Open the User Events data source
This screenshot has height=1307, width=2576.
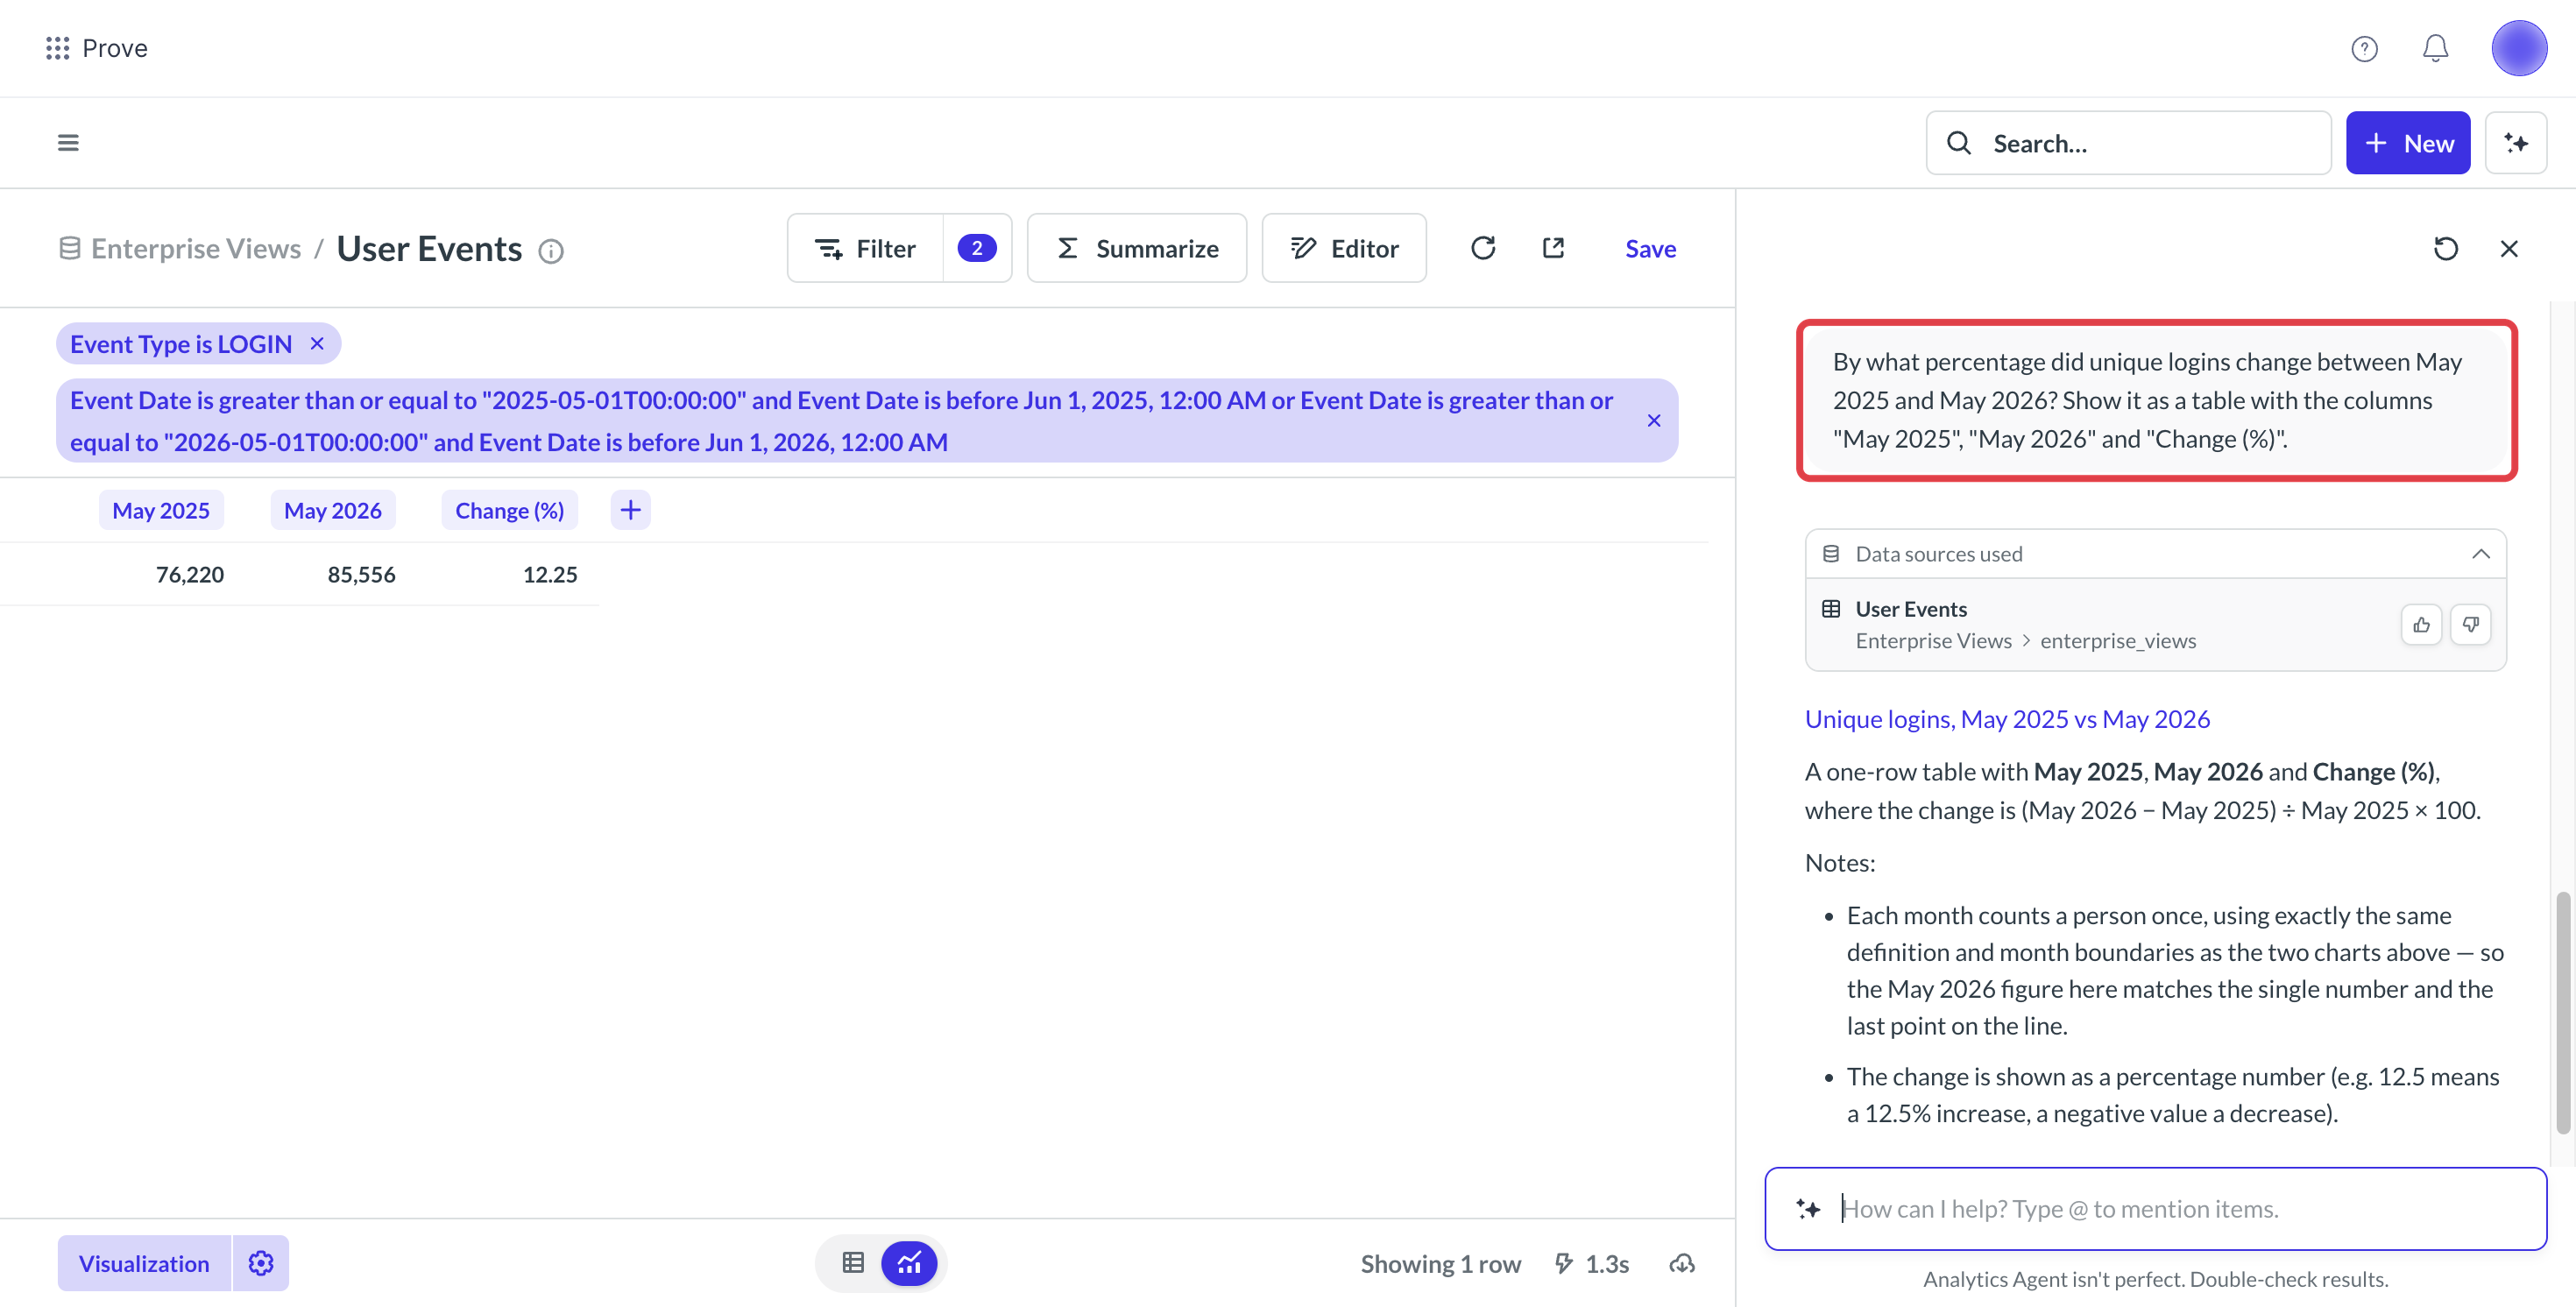tap(1911, 609)
